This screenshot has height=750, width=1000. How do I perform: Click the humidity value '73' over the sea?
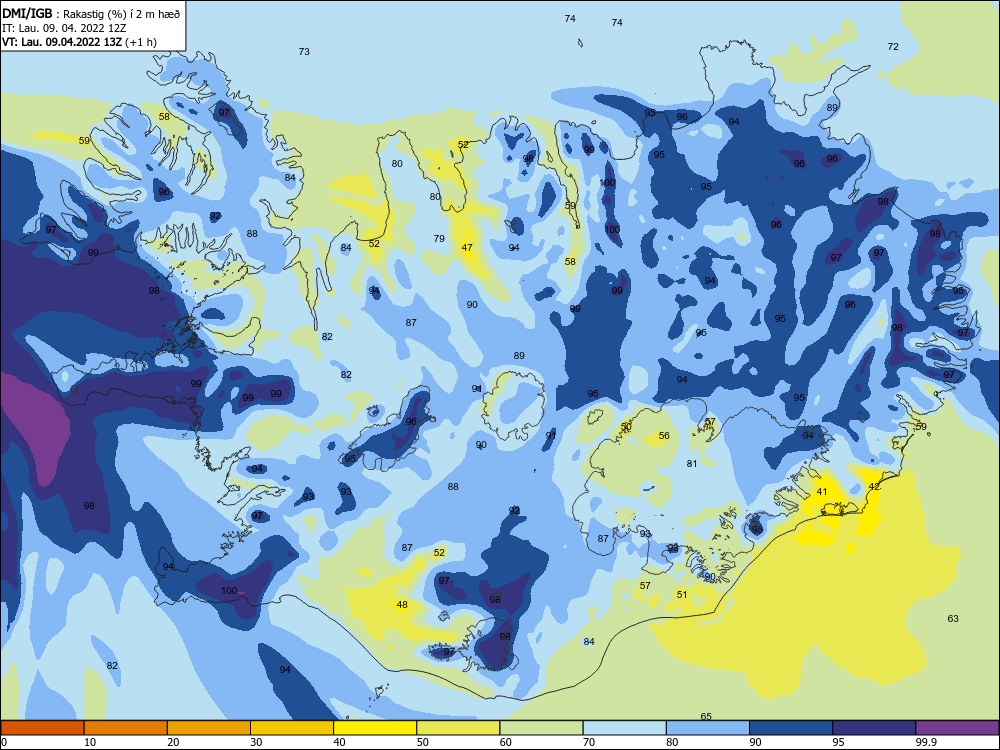[x=304, y=52]
